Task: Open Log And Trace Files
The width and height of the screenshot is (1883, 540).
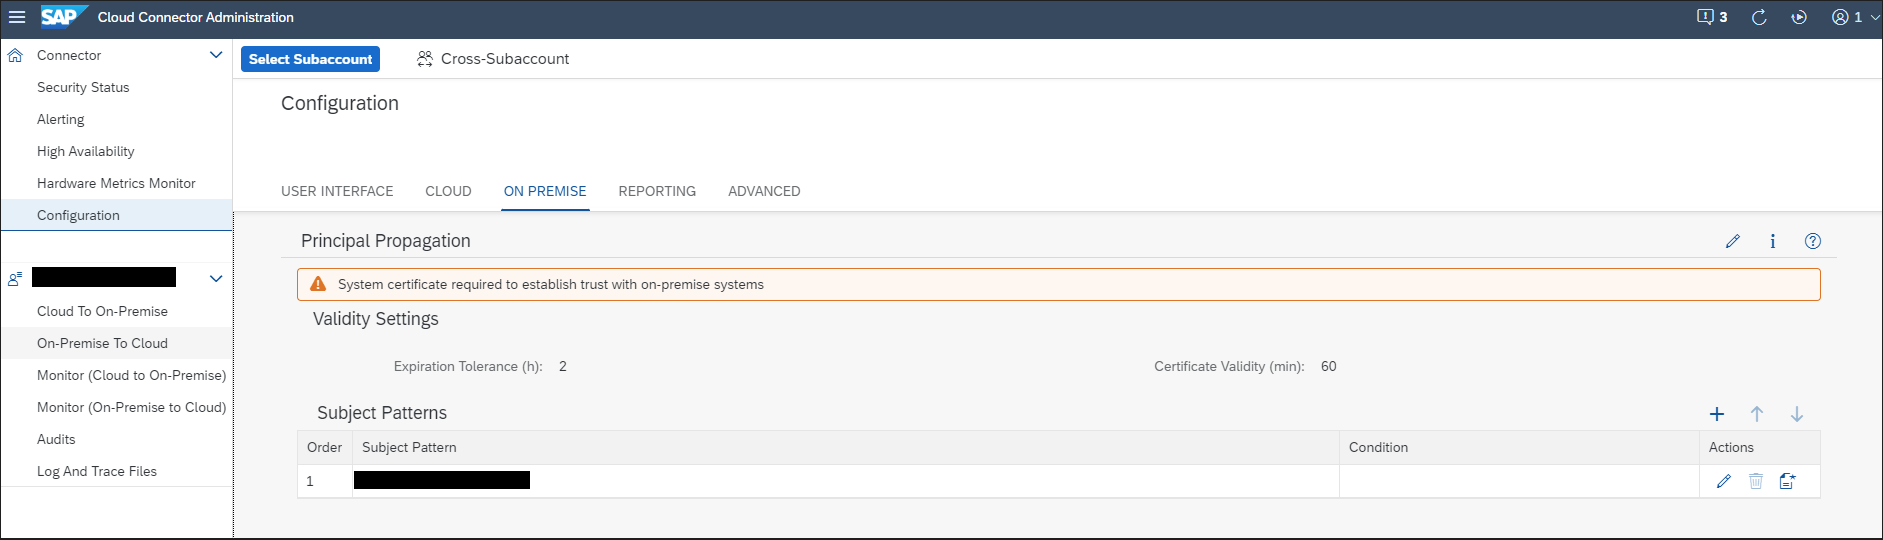Action: coord(97,471)
